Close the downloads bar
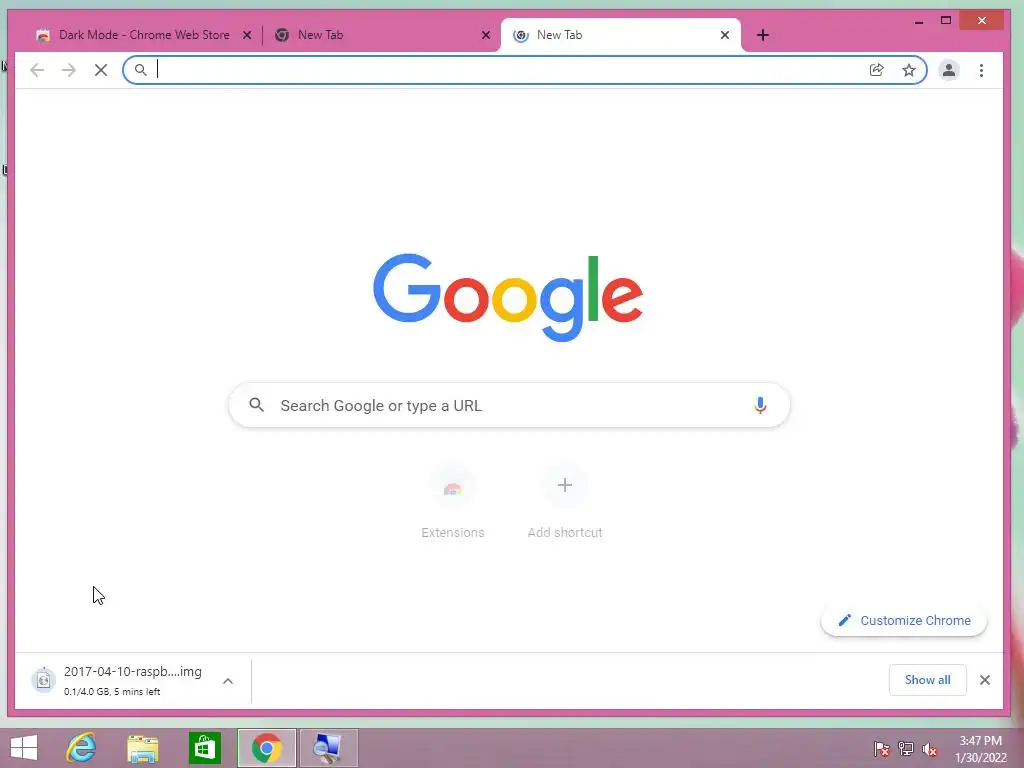Viewport: 1024px width, 768px height. coord(985,680)
